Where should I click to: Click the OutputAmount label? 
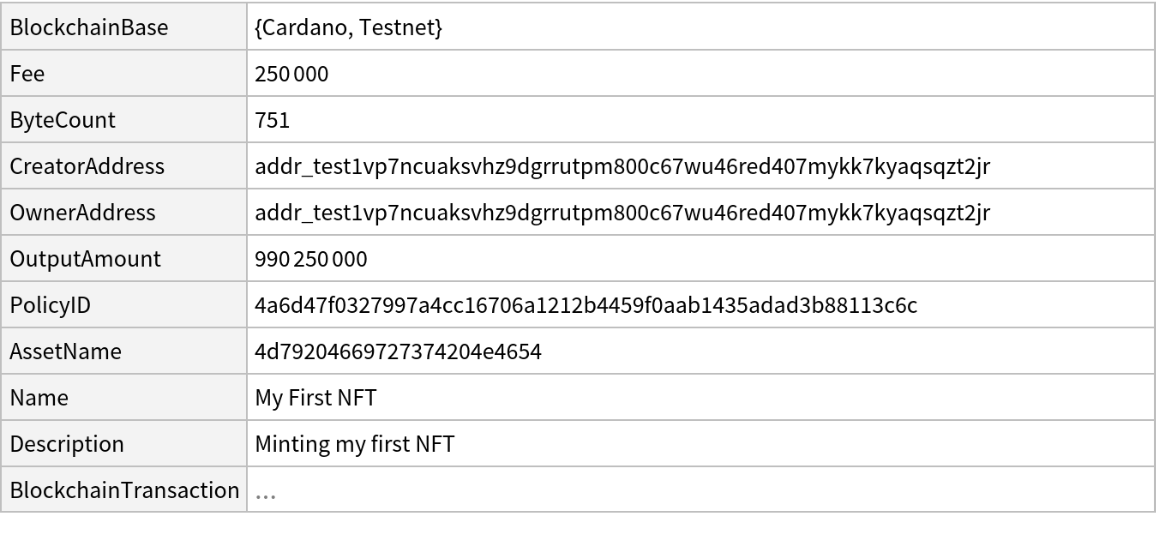click(x=87, y=259)
